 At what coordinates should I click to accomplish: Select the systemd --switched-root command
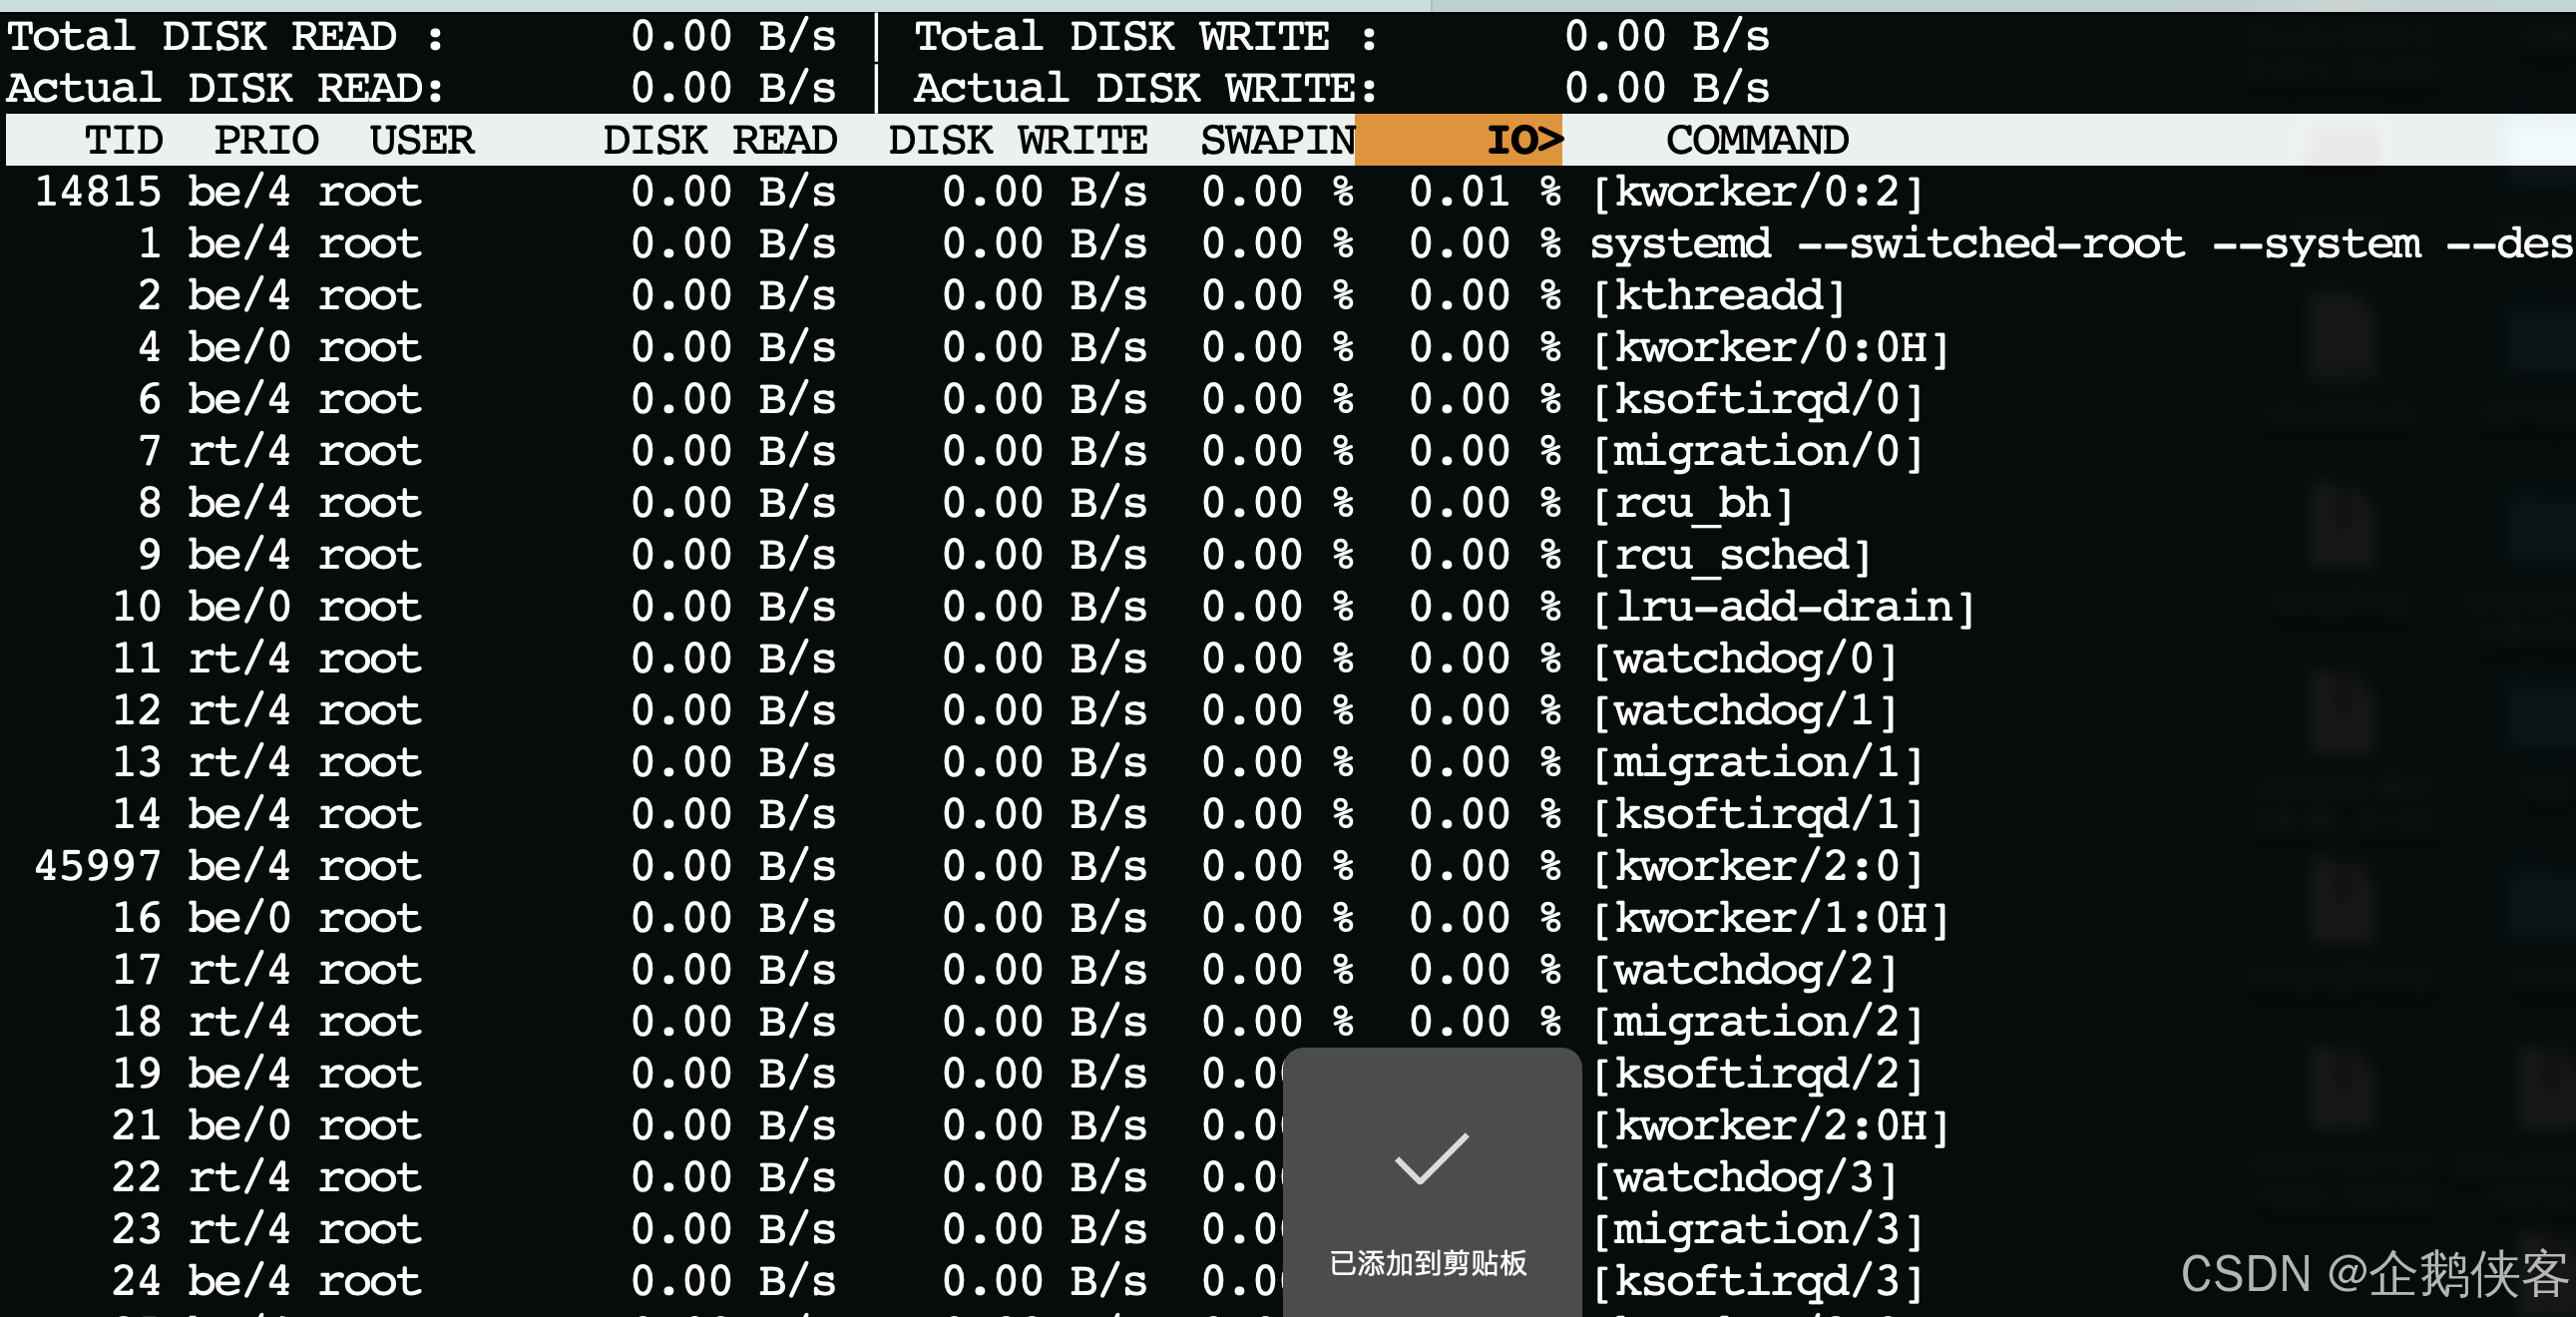(2080, 244)
